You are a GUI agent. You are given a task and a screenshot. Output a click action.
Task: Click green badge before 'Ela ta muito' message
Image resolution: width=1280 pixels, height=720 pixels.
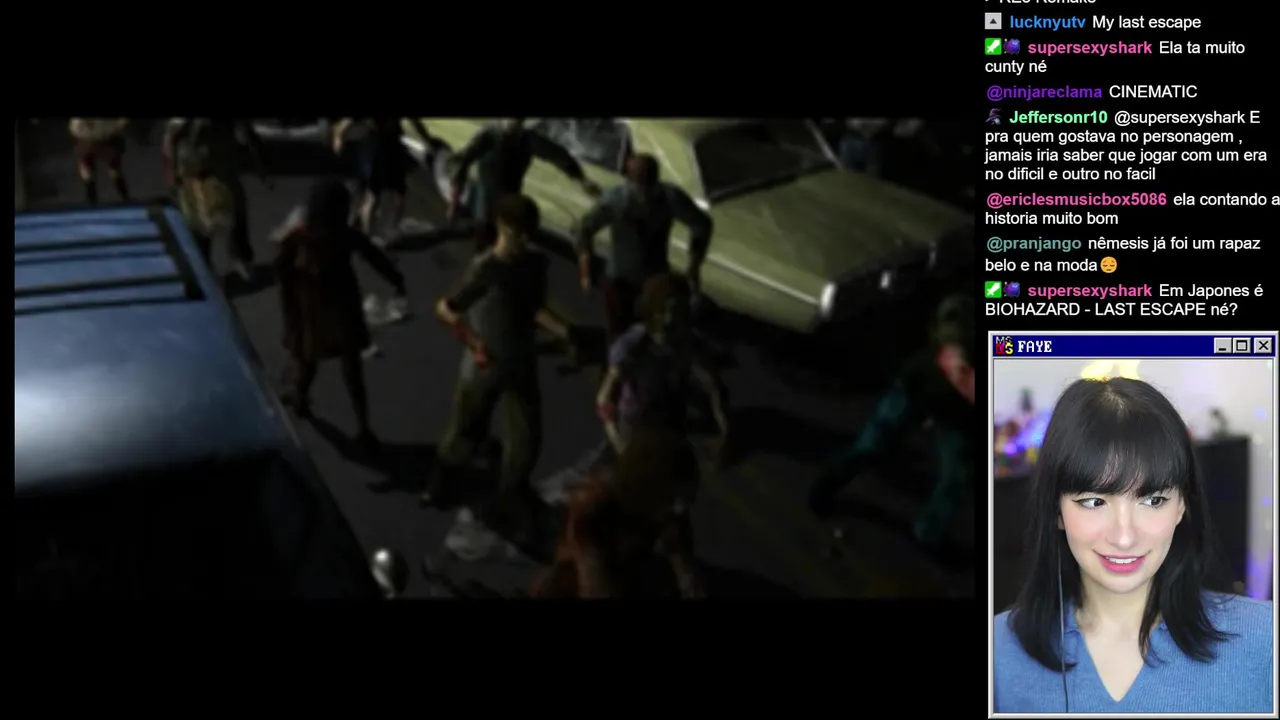pyautogui.click(x=993, y=47)
